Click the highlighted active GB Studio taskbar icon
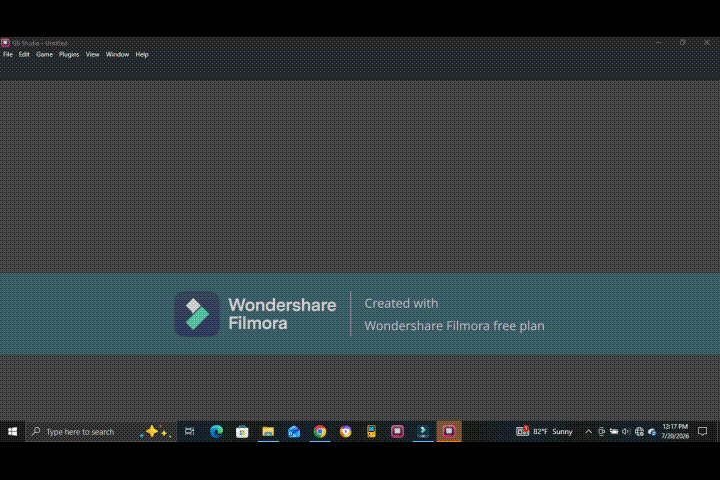The width and height of the screenshot is (720, 480). coord(449,431)
